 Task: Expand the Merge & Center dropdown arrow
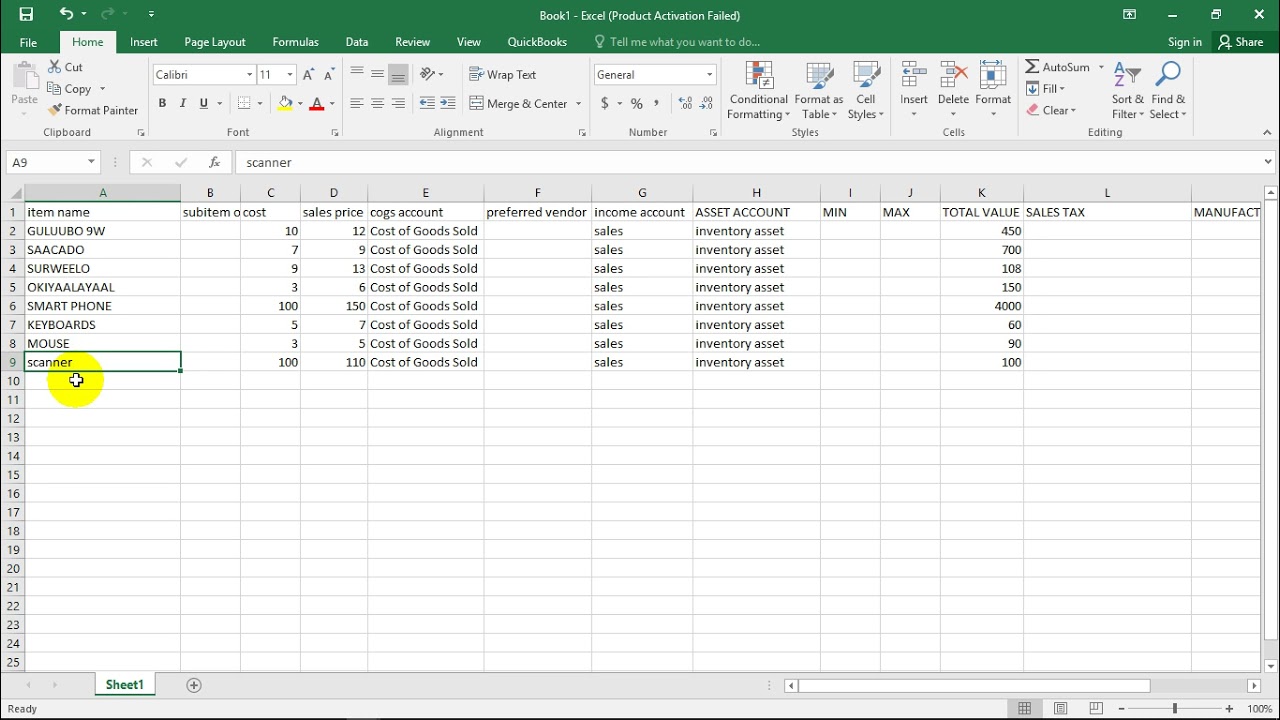[x=578, y=104]
